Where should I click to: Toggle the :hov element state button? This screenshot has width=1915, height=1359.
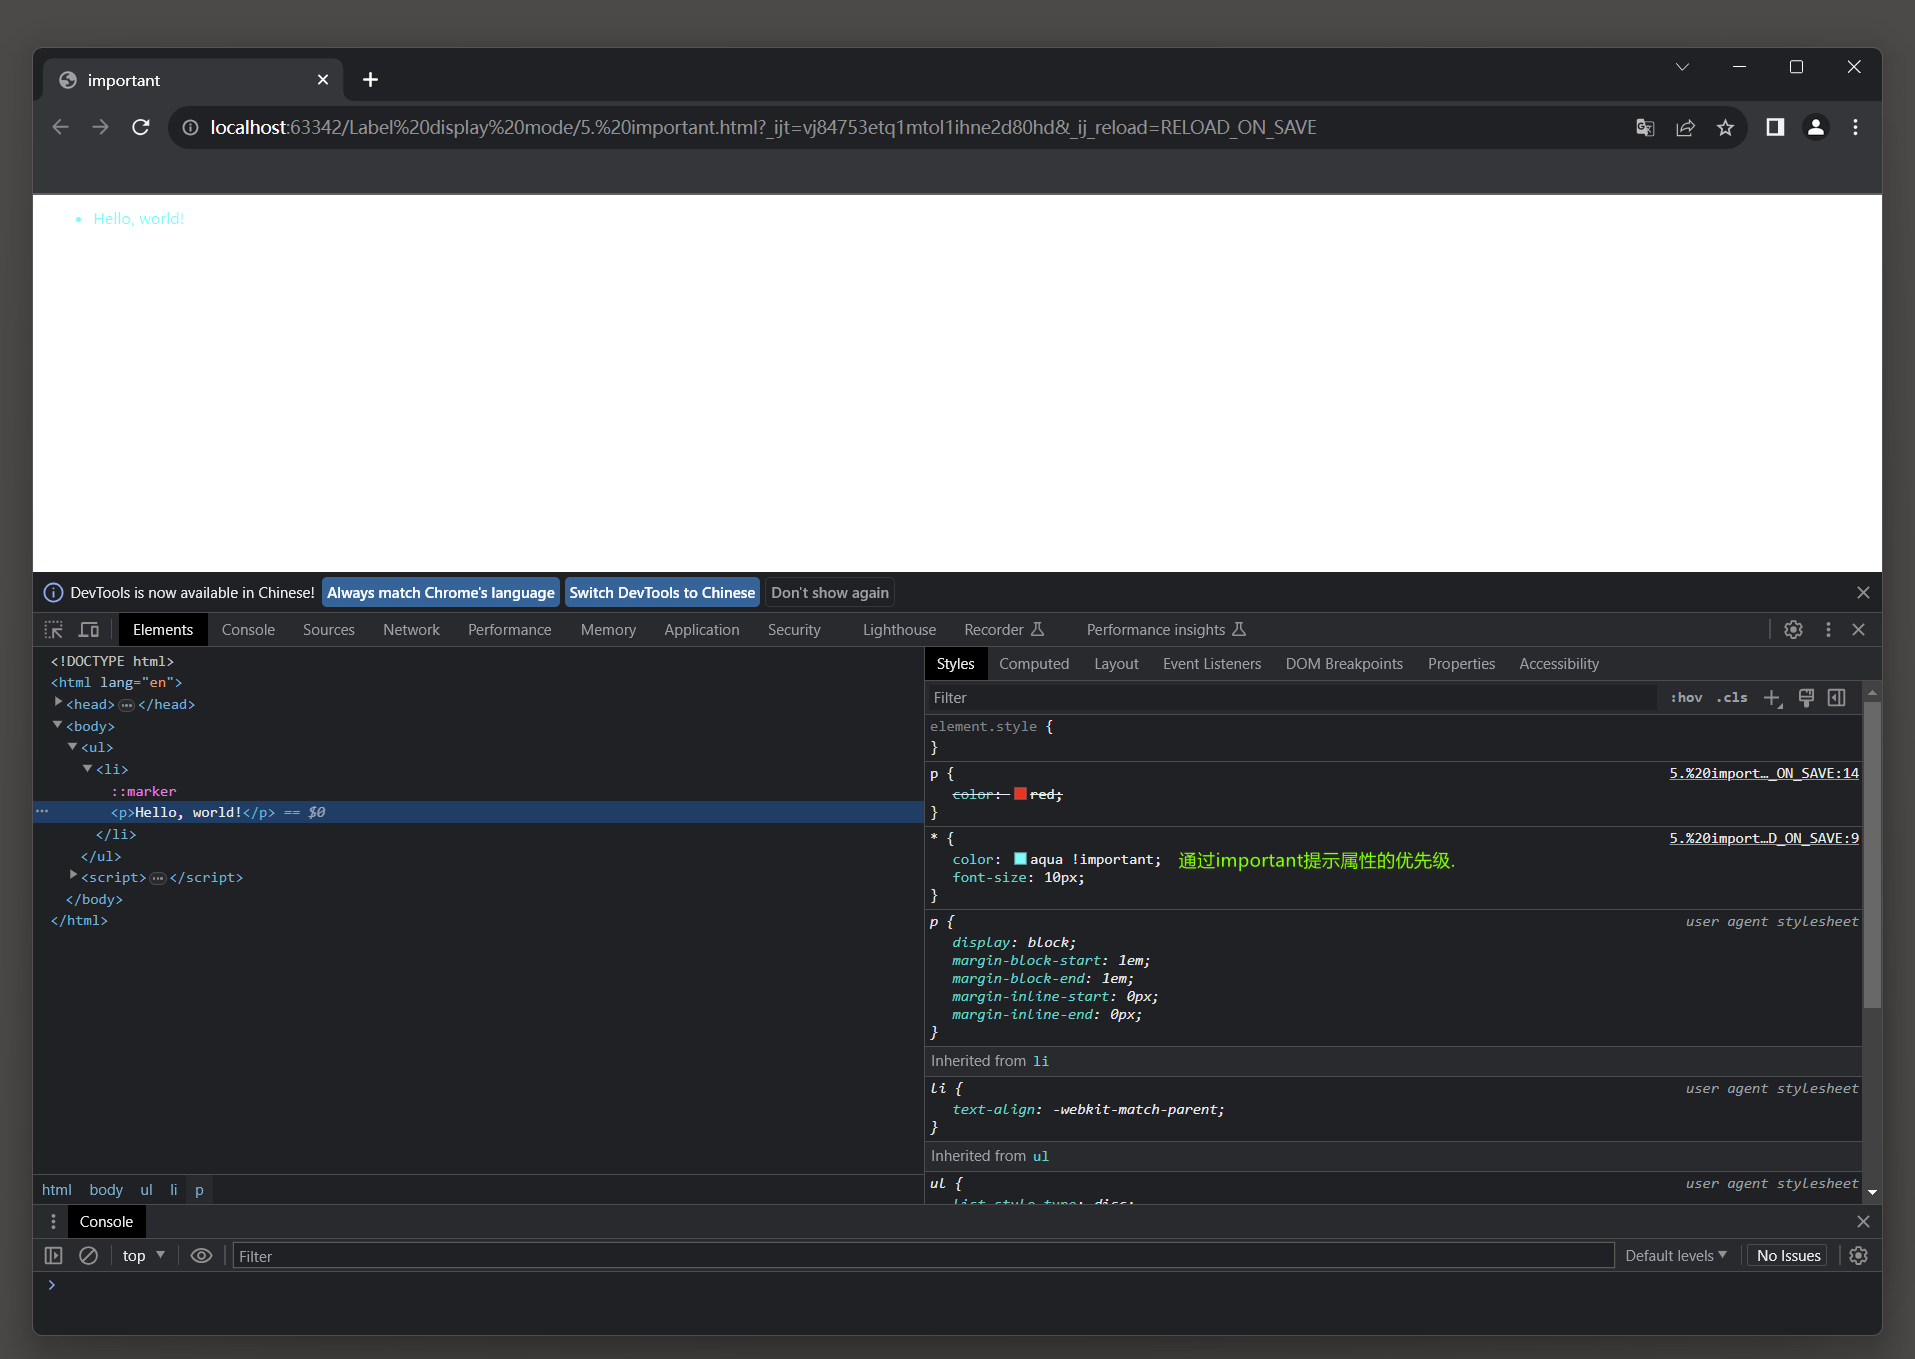click(1686, 698)
